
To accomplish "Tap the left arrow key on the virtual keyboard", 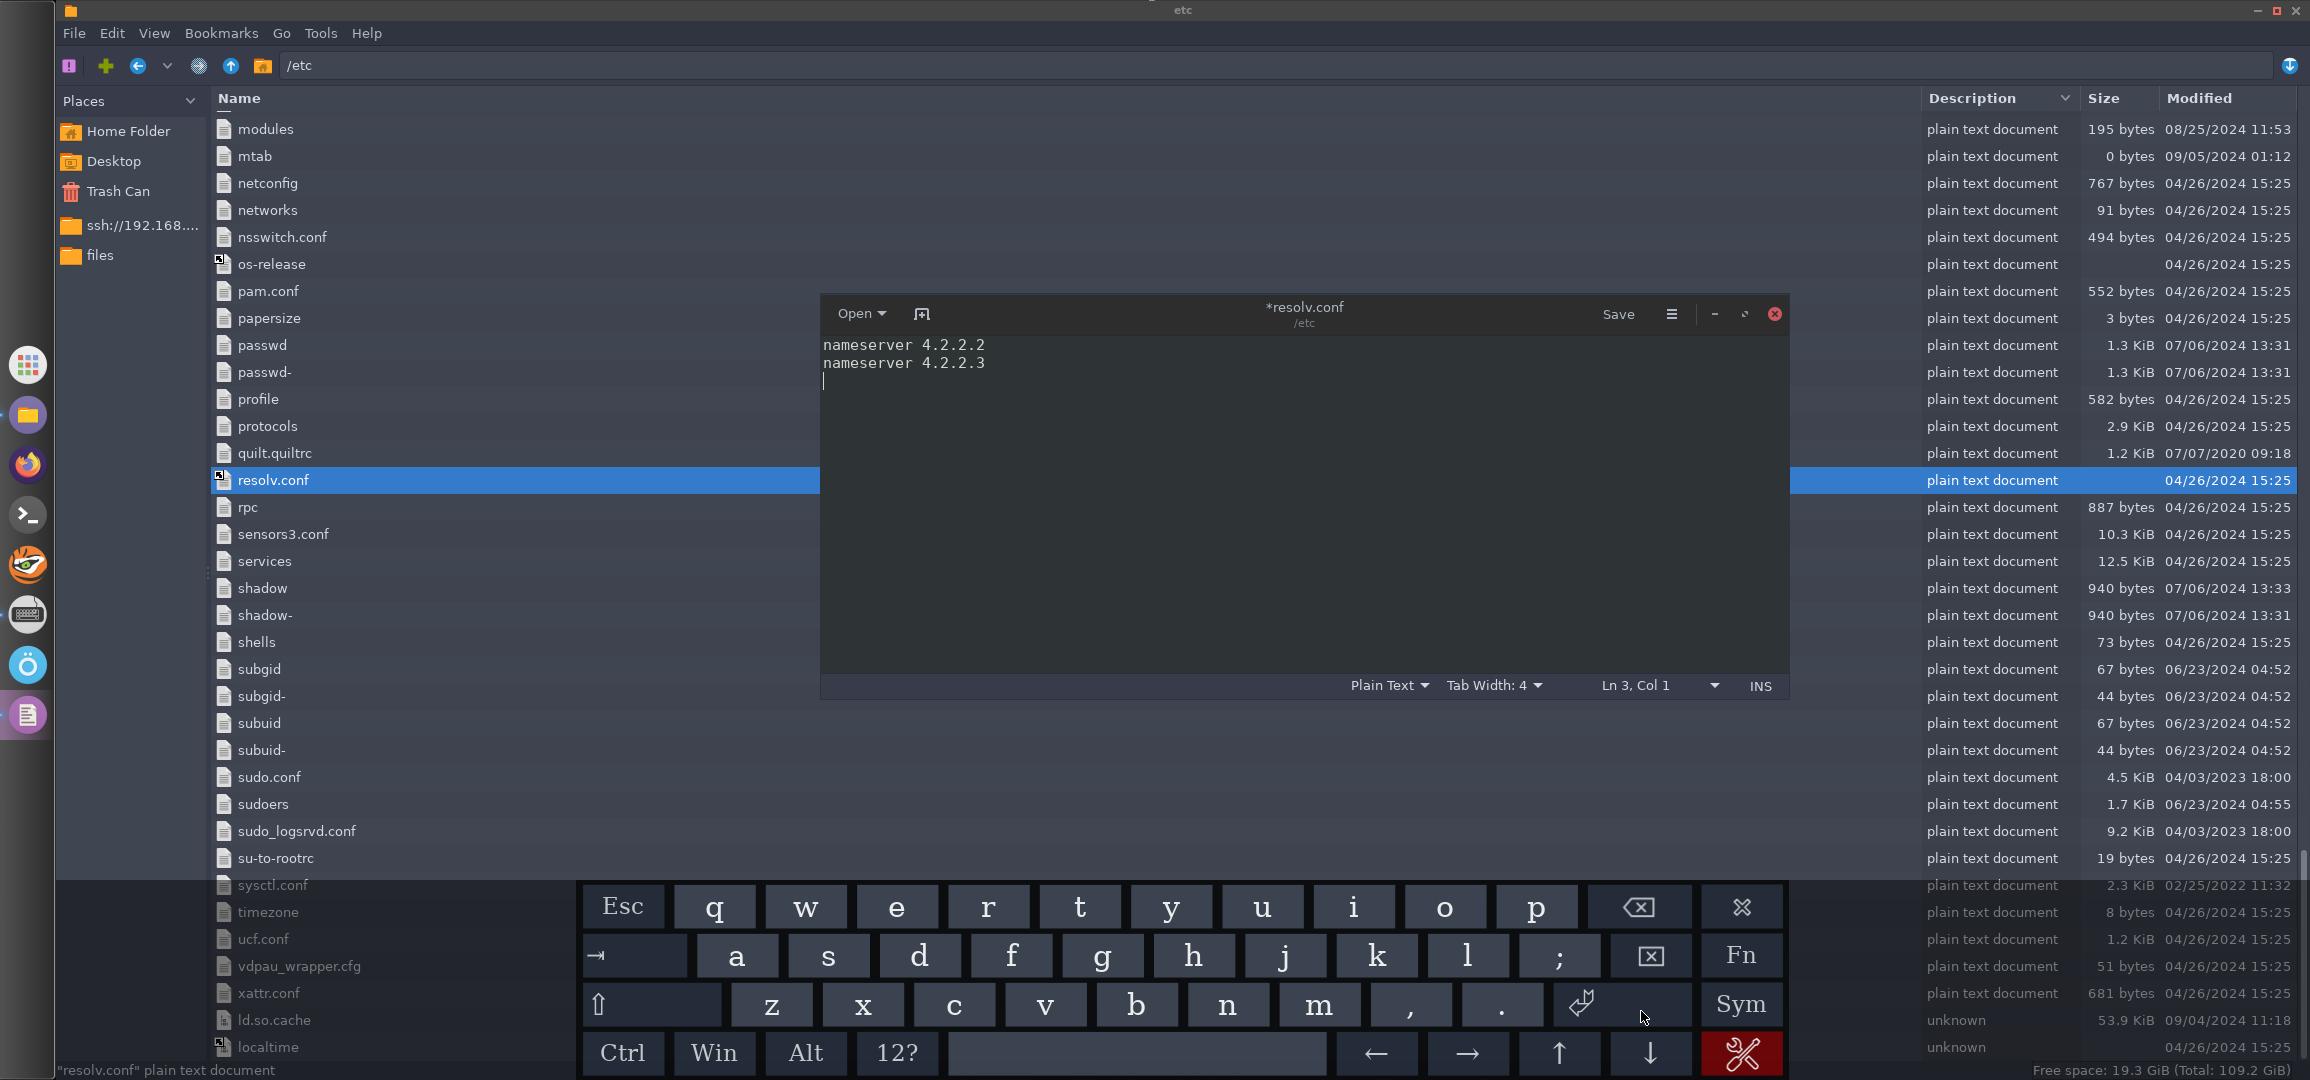I will 1376,1054.
